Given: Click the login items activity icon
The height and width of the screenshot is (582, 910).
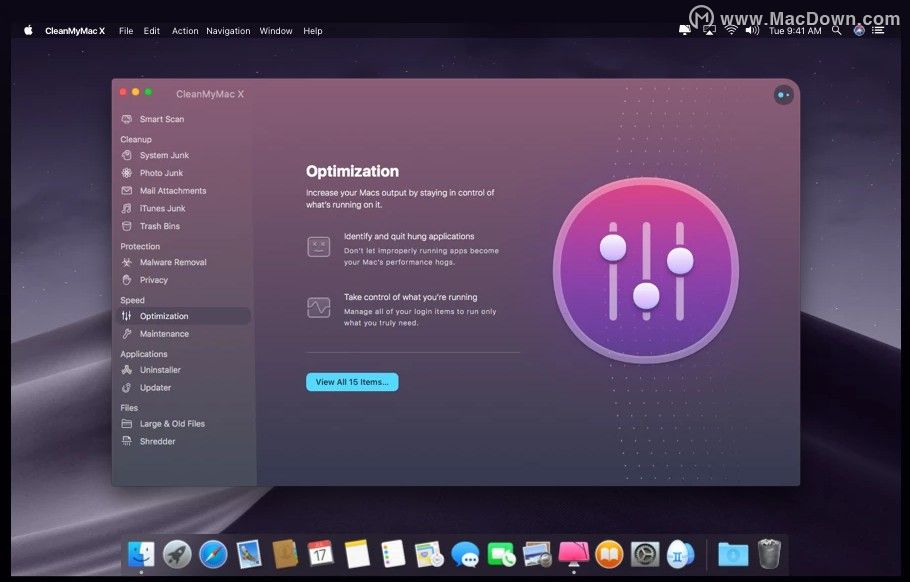Looking at the screenshot, I should point(319,307).
